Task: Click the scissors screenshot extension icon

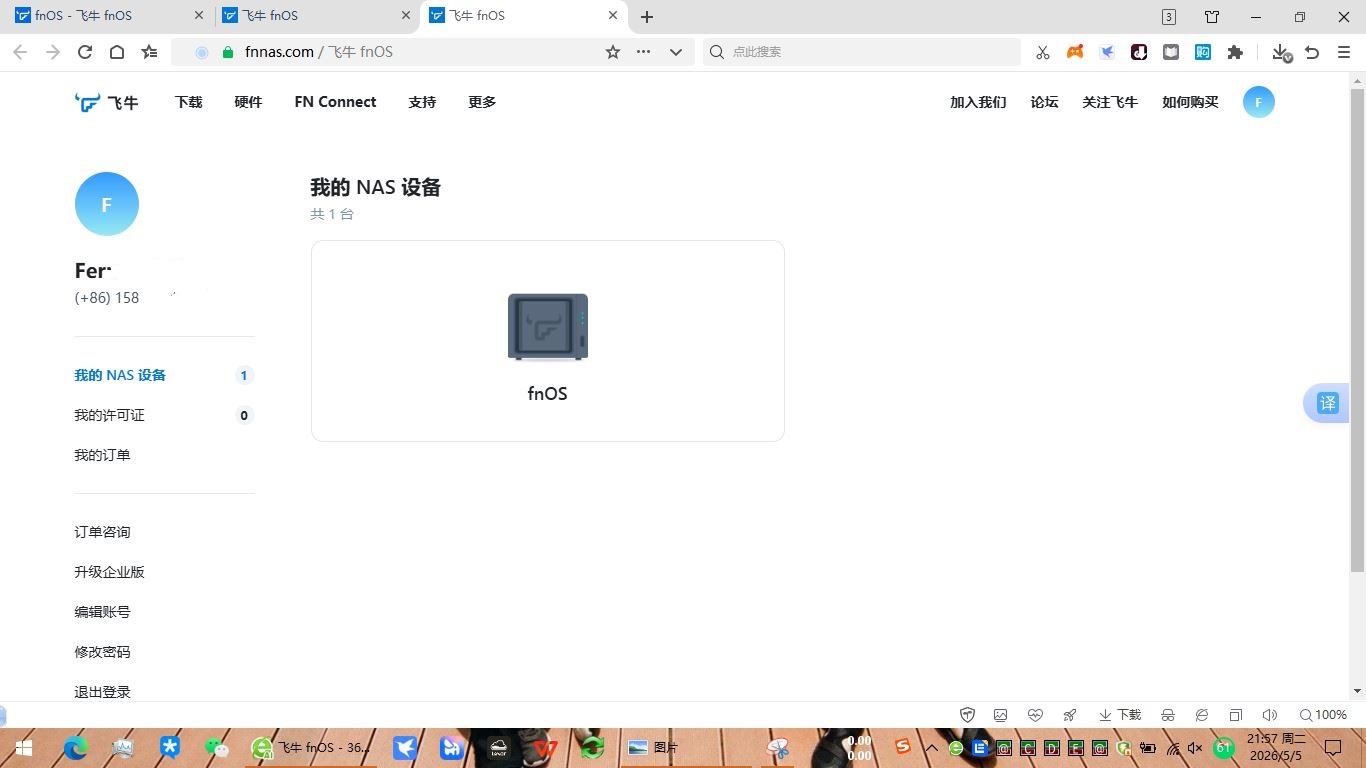Action: tap(1043, 52)
